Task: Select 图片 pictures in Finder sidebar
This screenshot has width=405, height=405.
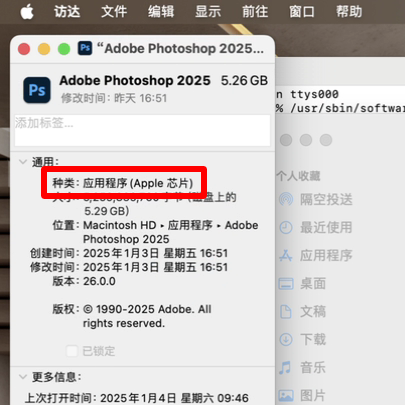Action: click(x=313, y=396)
